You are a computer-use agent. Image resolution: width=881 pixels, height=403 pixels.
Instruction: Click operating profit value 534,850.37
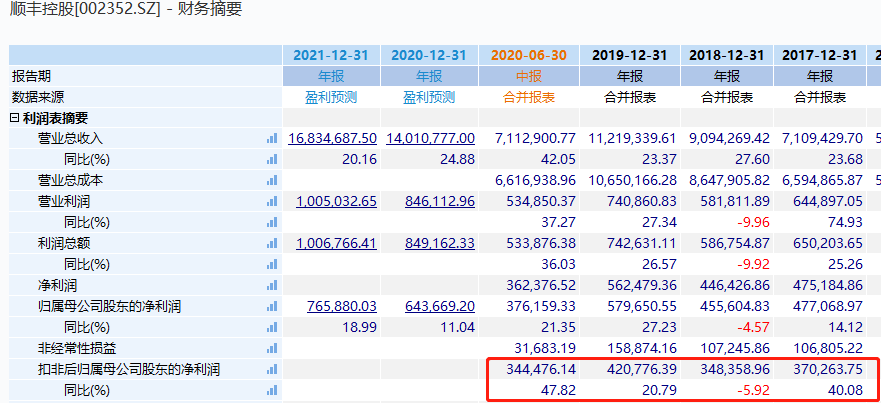pos(541,201)
